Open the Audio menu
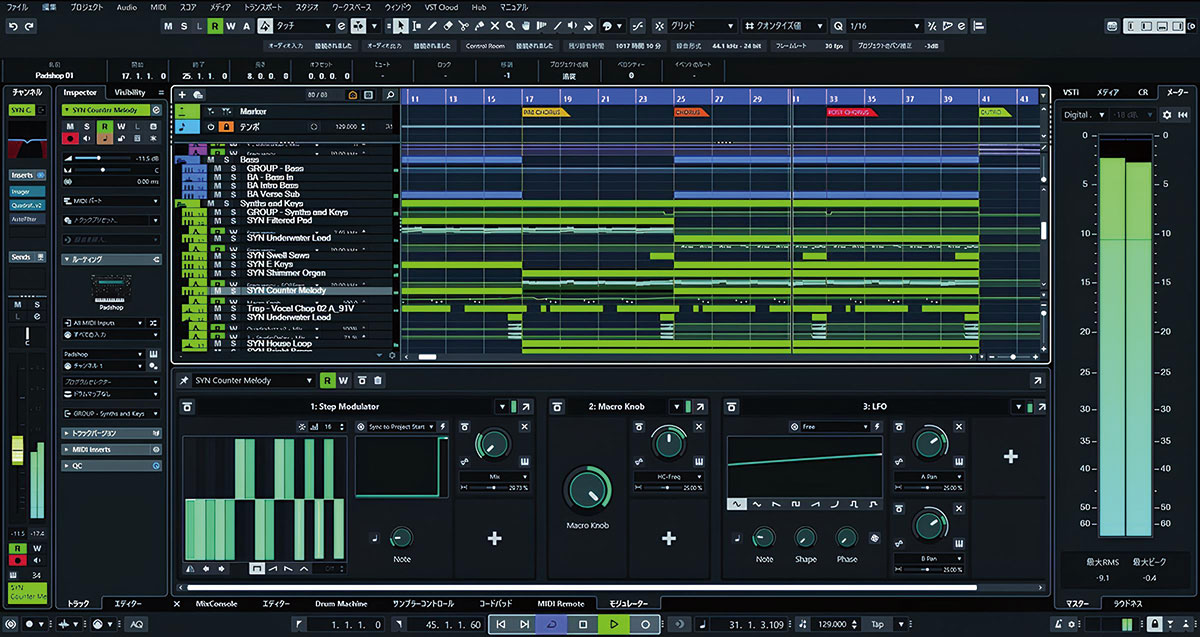Screen dimensions: 1200x637 126,7
